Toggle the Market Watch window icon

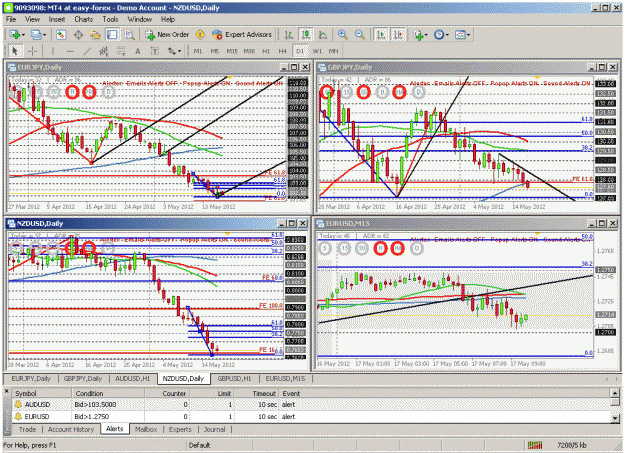61,35
